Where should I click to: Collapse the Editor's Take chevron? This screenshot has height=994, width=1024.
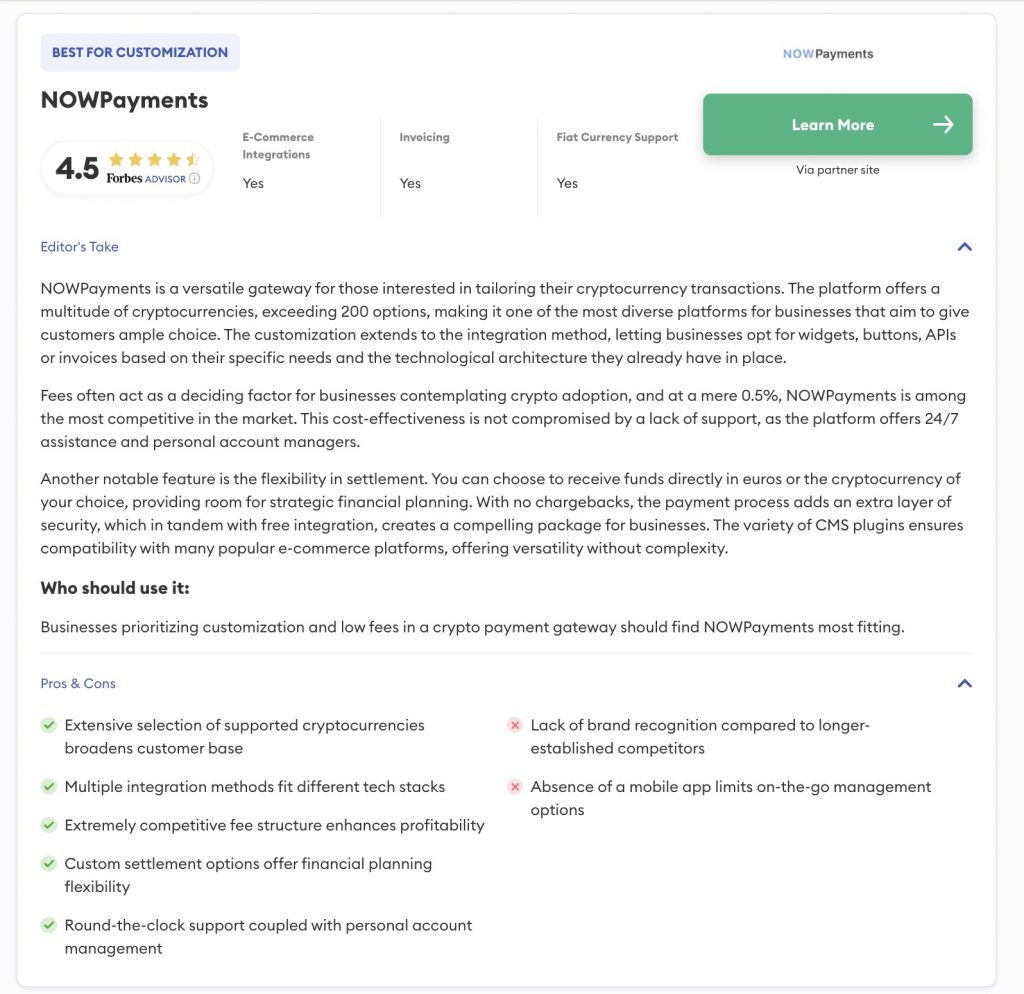[x=965, y=247]
